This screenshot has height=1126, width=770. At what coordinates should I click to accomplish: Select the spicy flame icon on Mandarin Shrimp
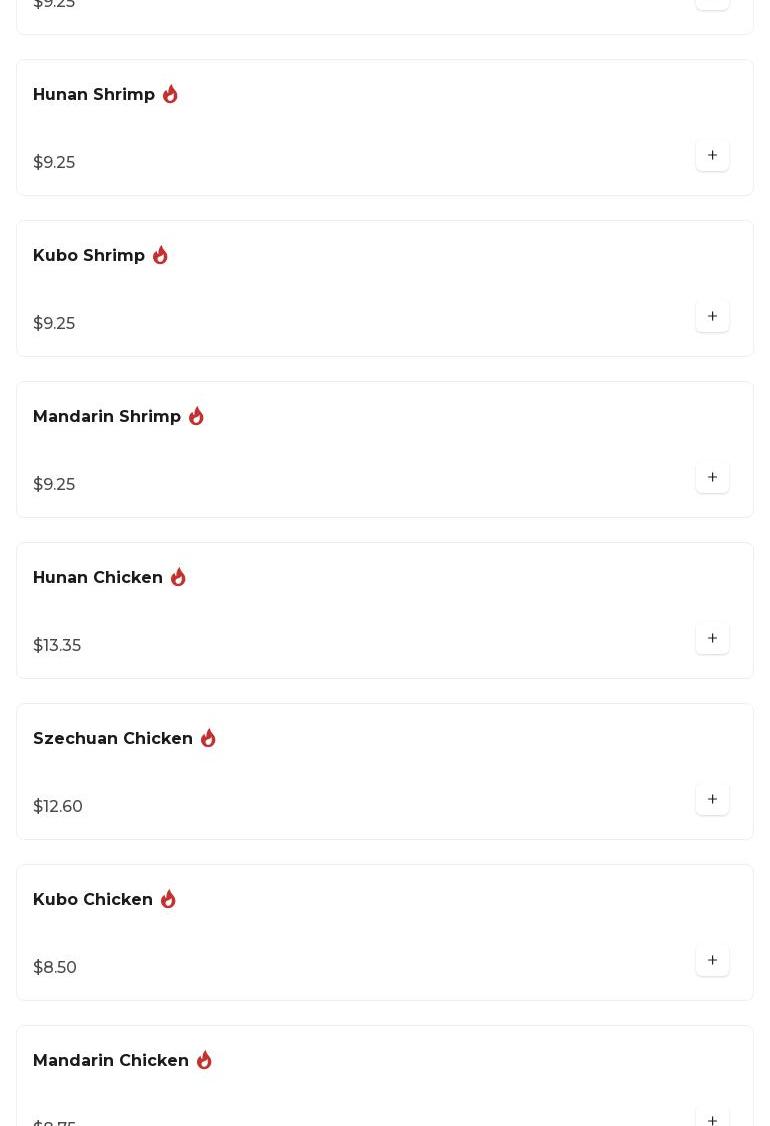click(x=196, y=416)
